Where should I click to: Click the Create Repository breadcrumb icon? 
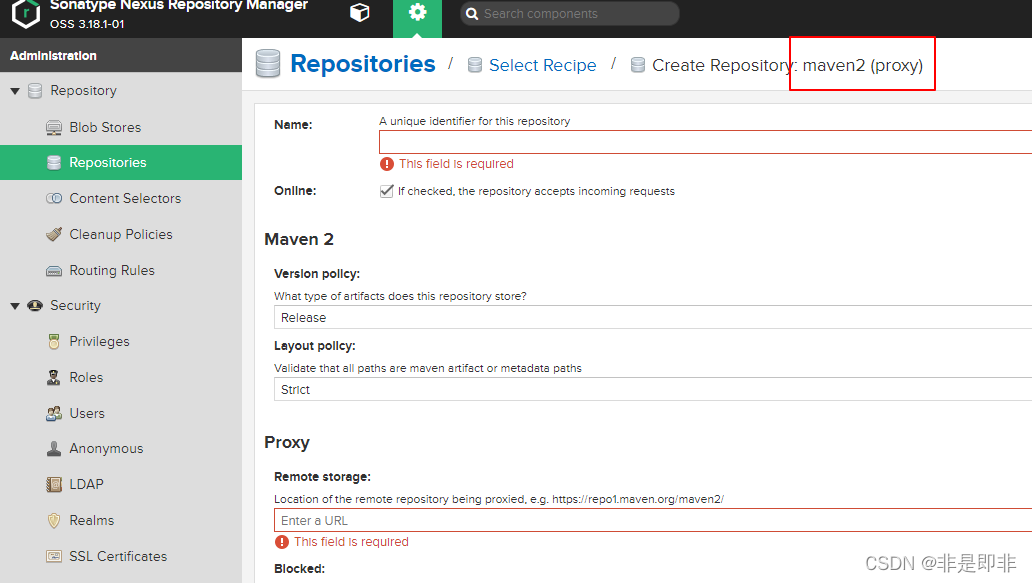638,65
